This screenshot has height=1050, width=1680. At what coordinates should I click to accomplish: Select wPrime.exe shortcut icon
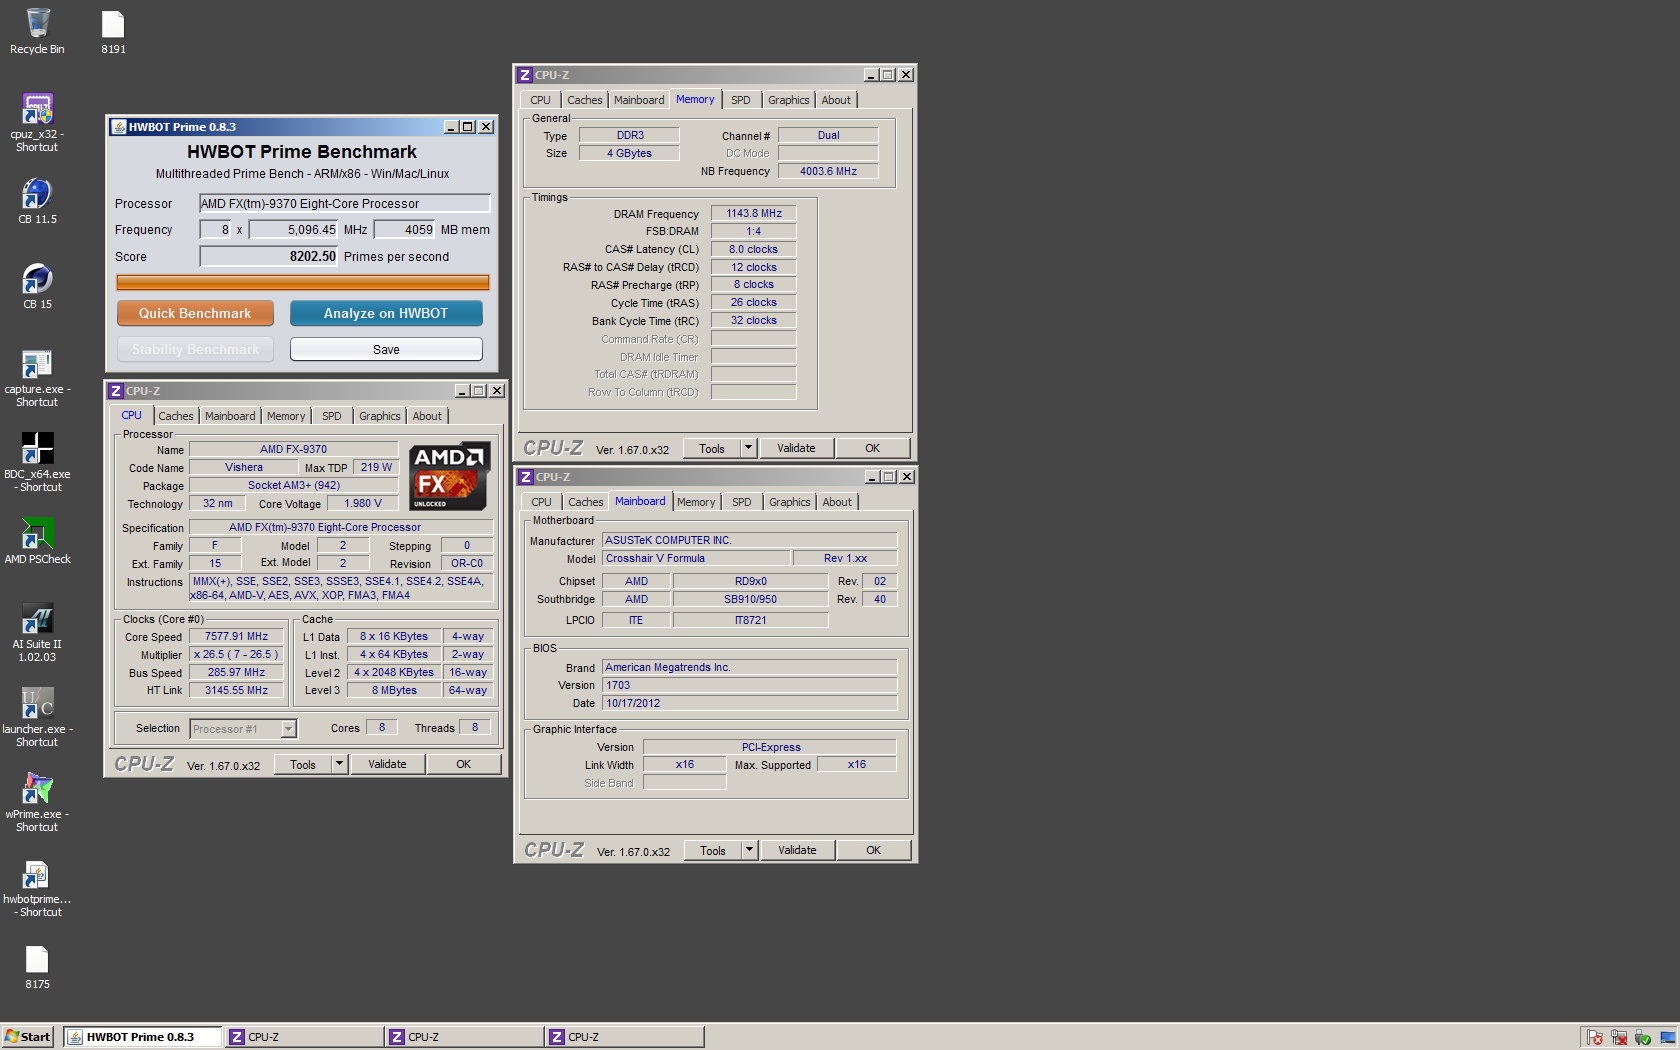click(x=37, y=802)
